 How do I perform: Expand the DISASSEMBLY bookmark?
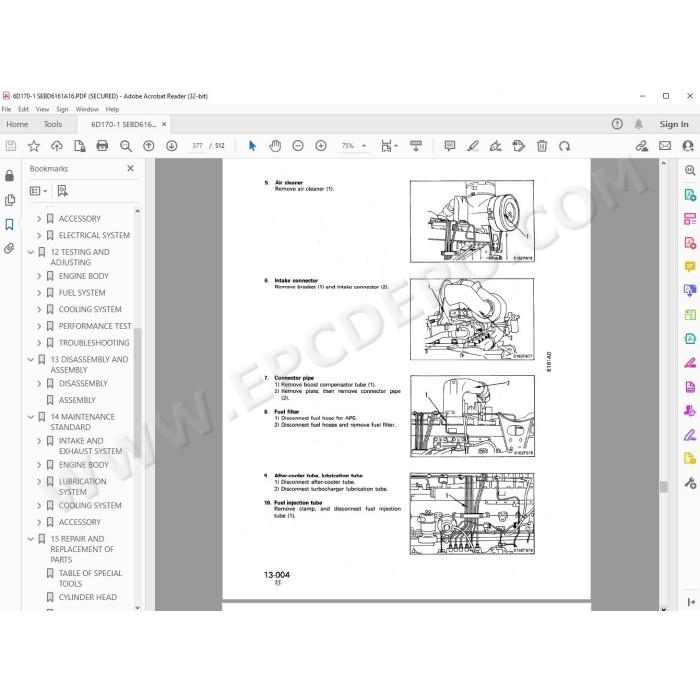pos(39,383)
